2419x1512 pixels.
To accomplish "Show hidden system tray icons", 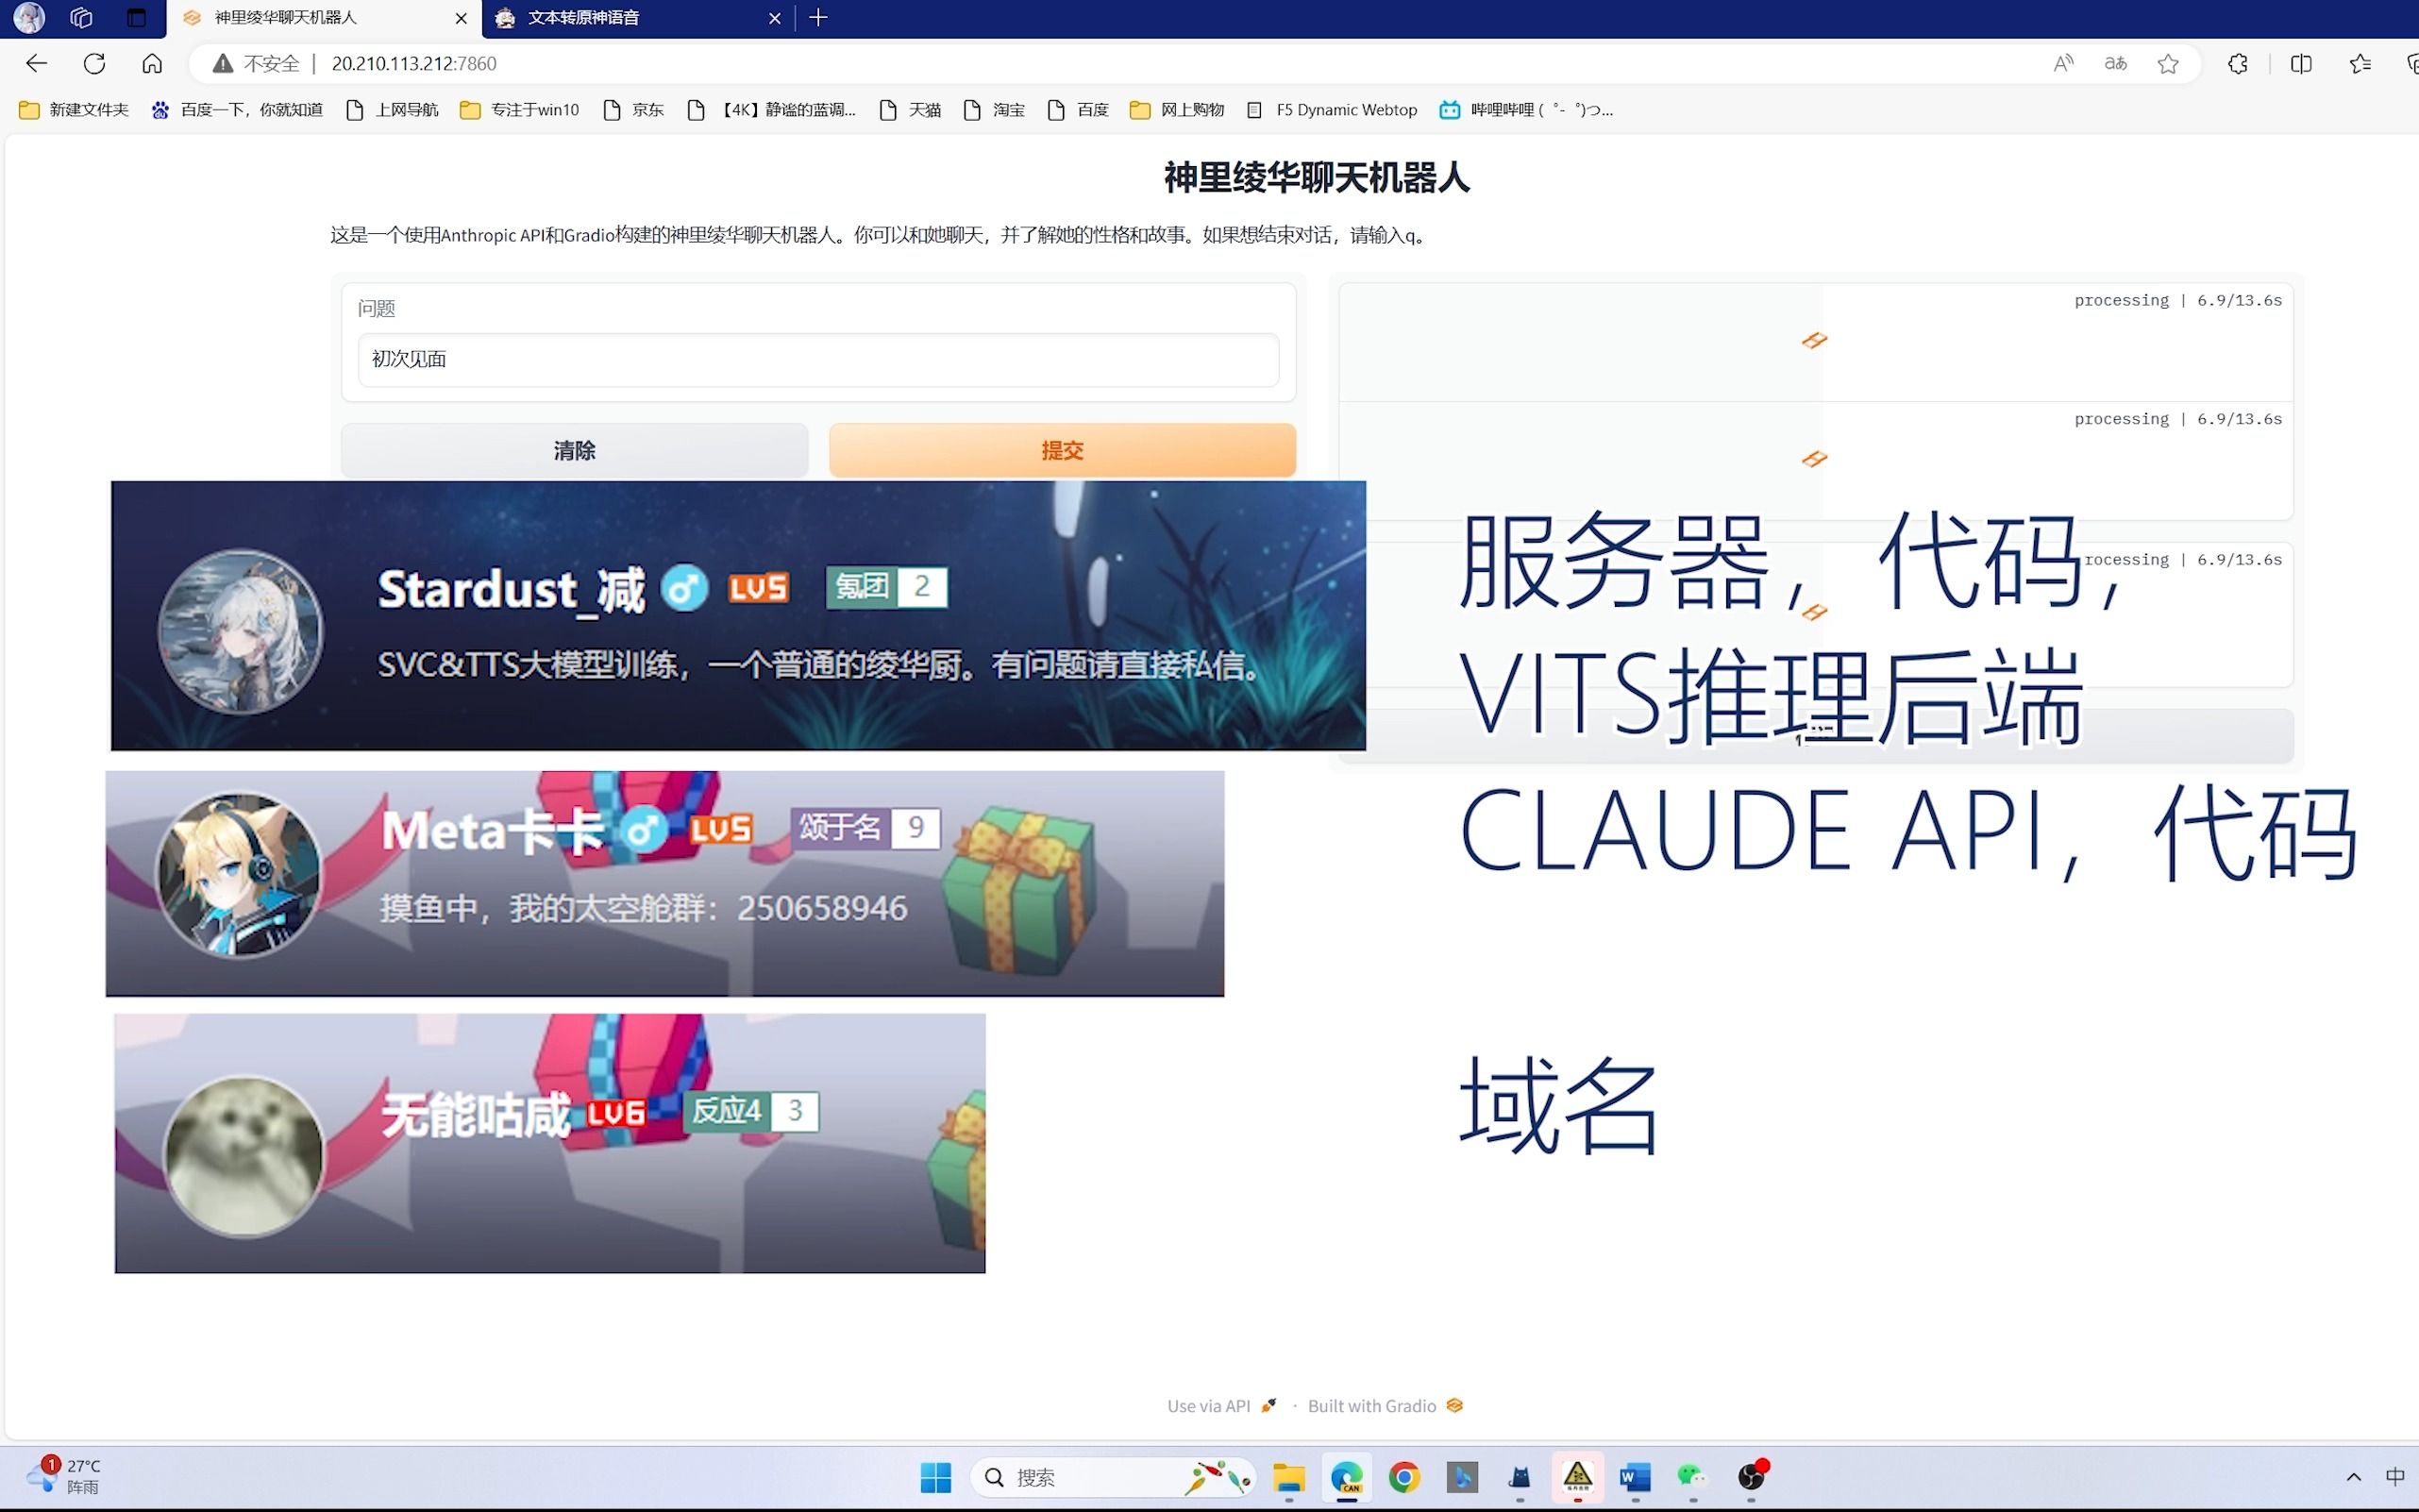I will coord(2353,1477).
